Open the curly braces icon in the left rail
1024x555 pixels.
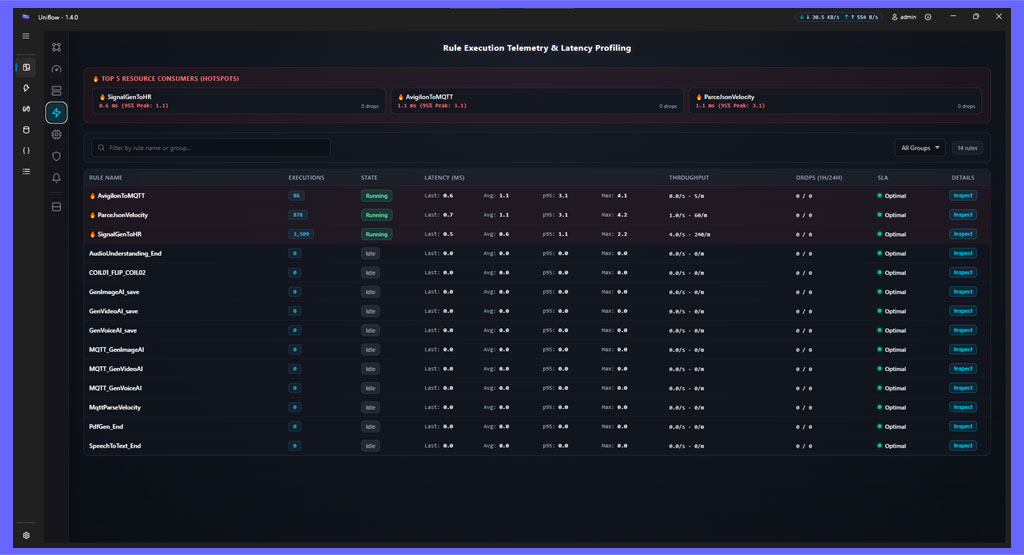(x=26, y=151)
